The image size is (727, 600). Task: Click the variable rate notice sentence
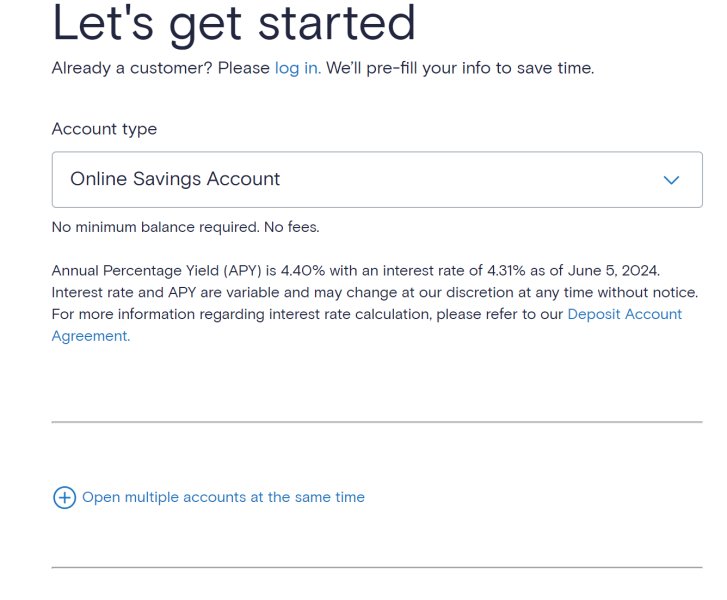[375, 292]
